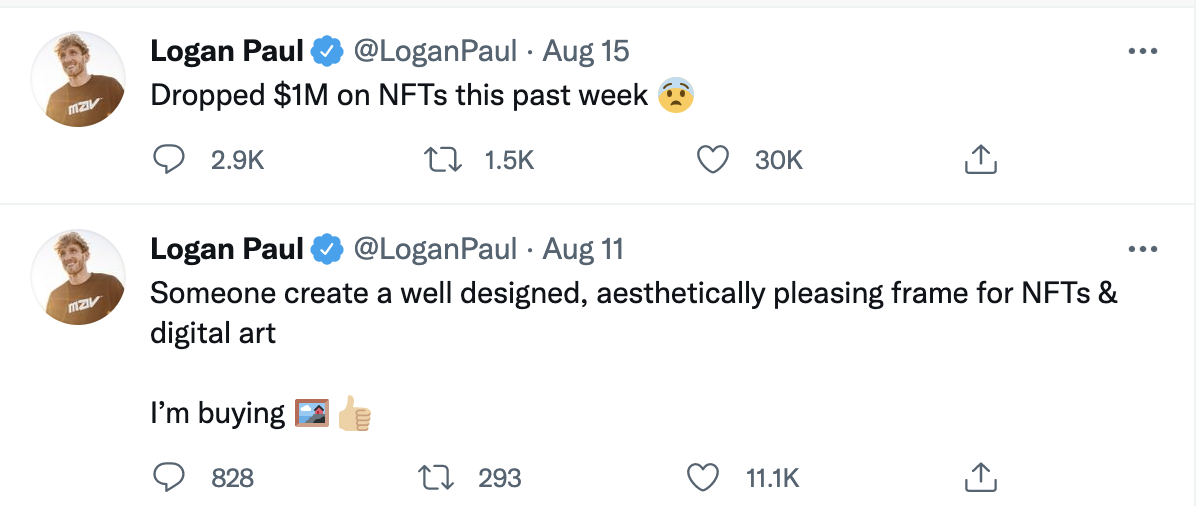Click the Logan Paul name on the Aug 11 tweet
1196x506 pixels.
tap(226, 249)
